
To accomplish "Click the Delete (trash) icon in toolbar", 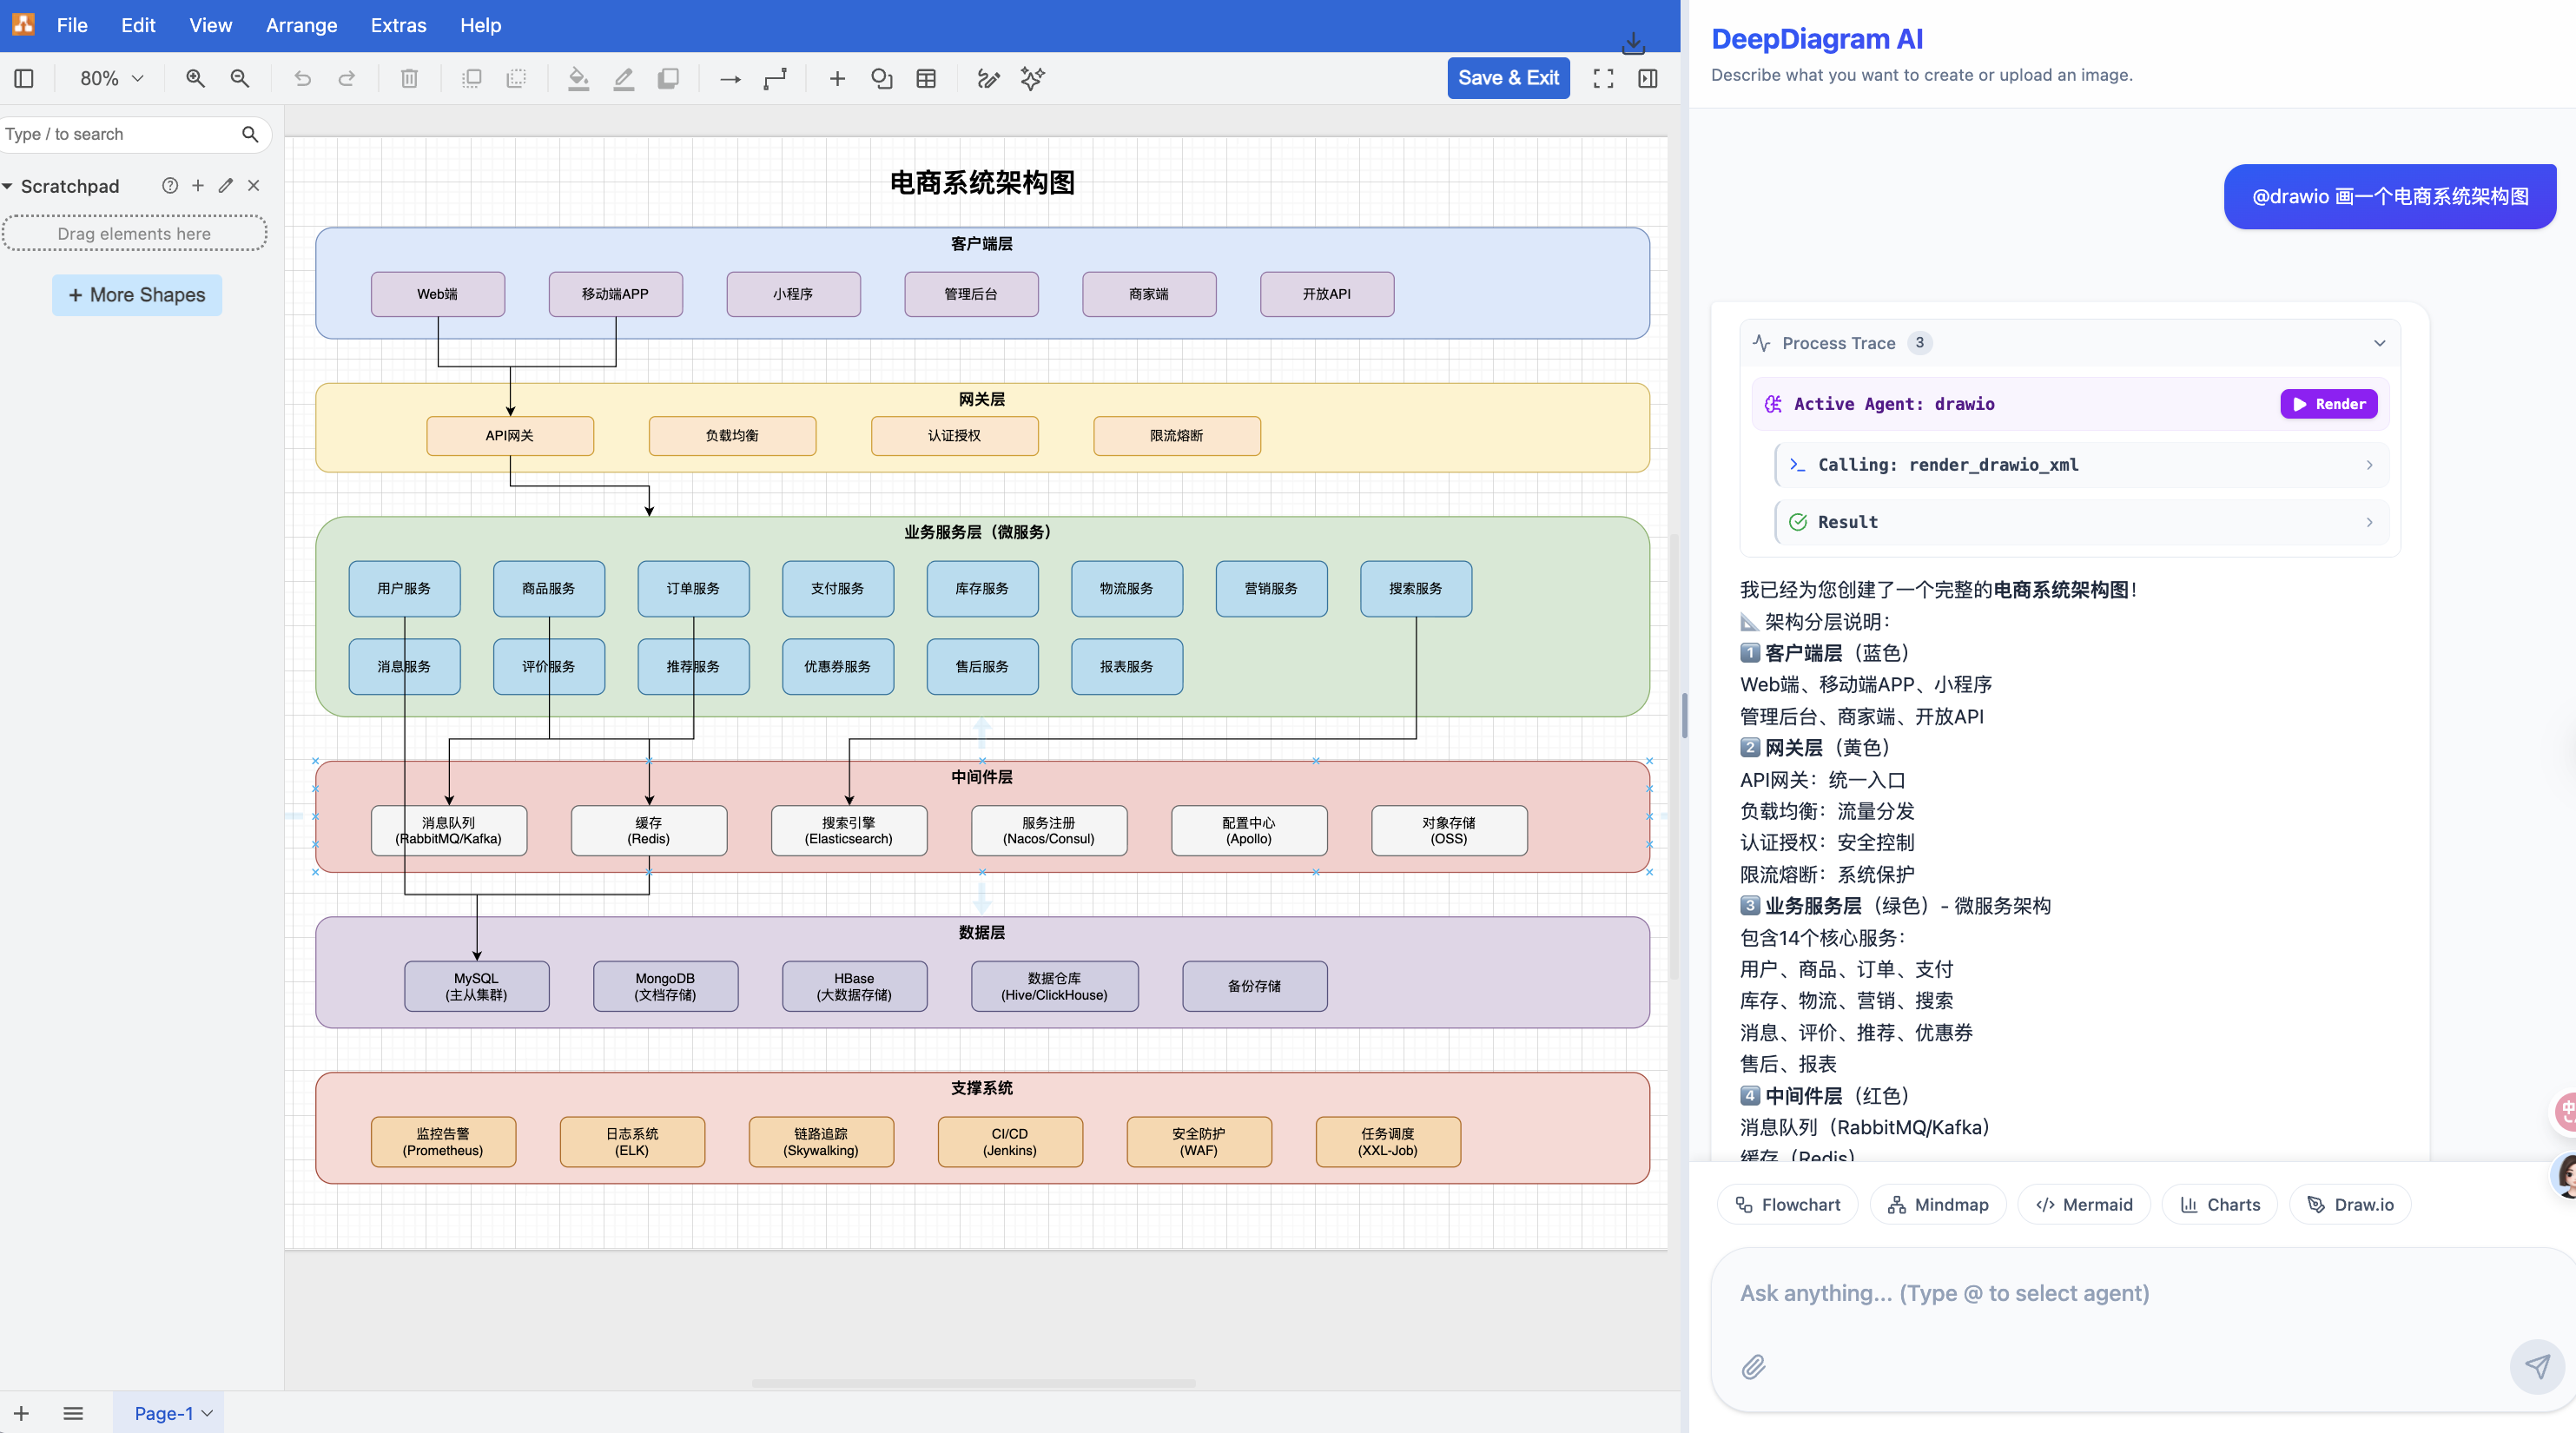I will click(408, 78).
